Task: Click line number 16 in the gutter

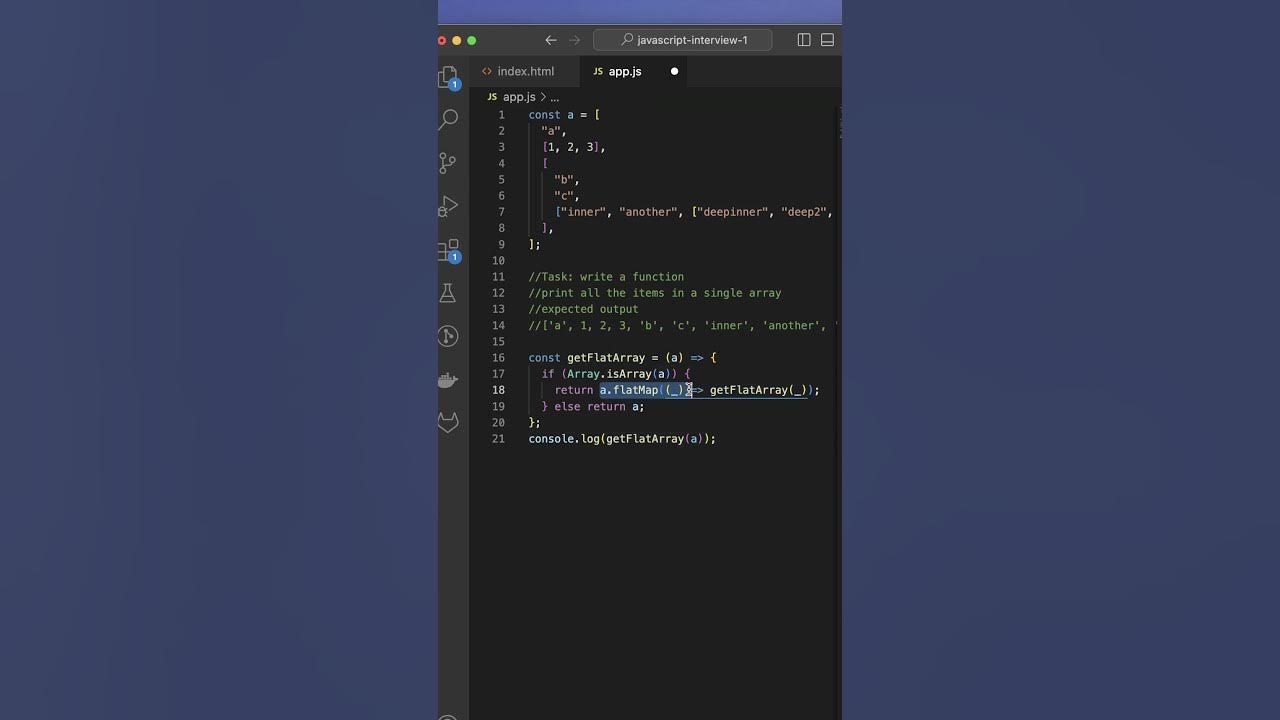Action: coord(498,358)
